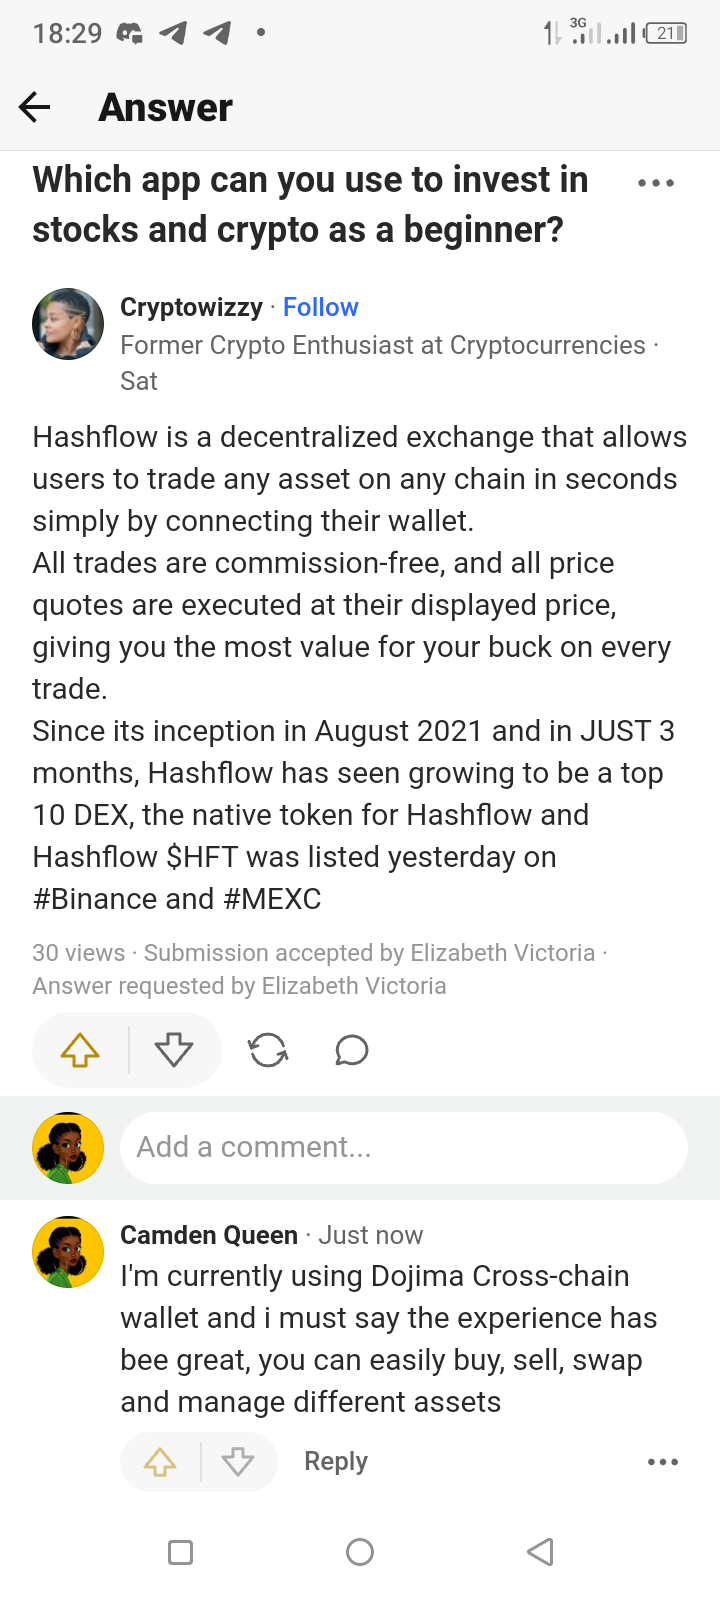Downvote Camden Queen's comment

click(238, 1462)
